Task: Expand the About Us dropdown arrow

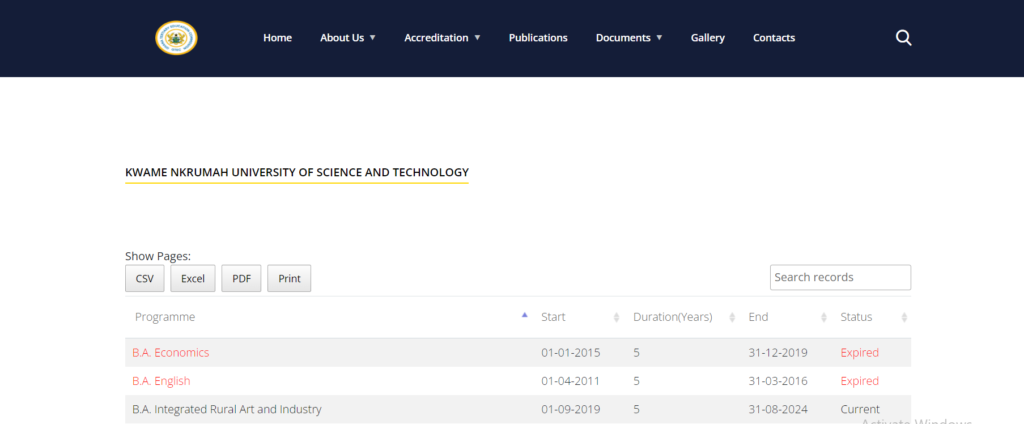Action: coord(372,38)
